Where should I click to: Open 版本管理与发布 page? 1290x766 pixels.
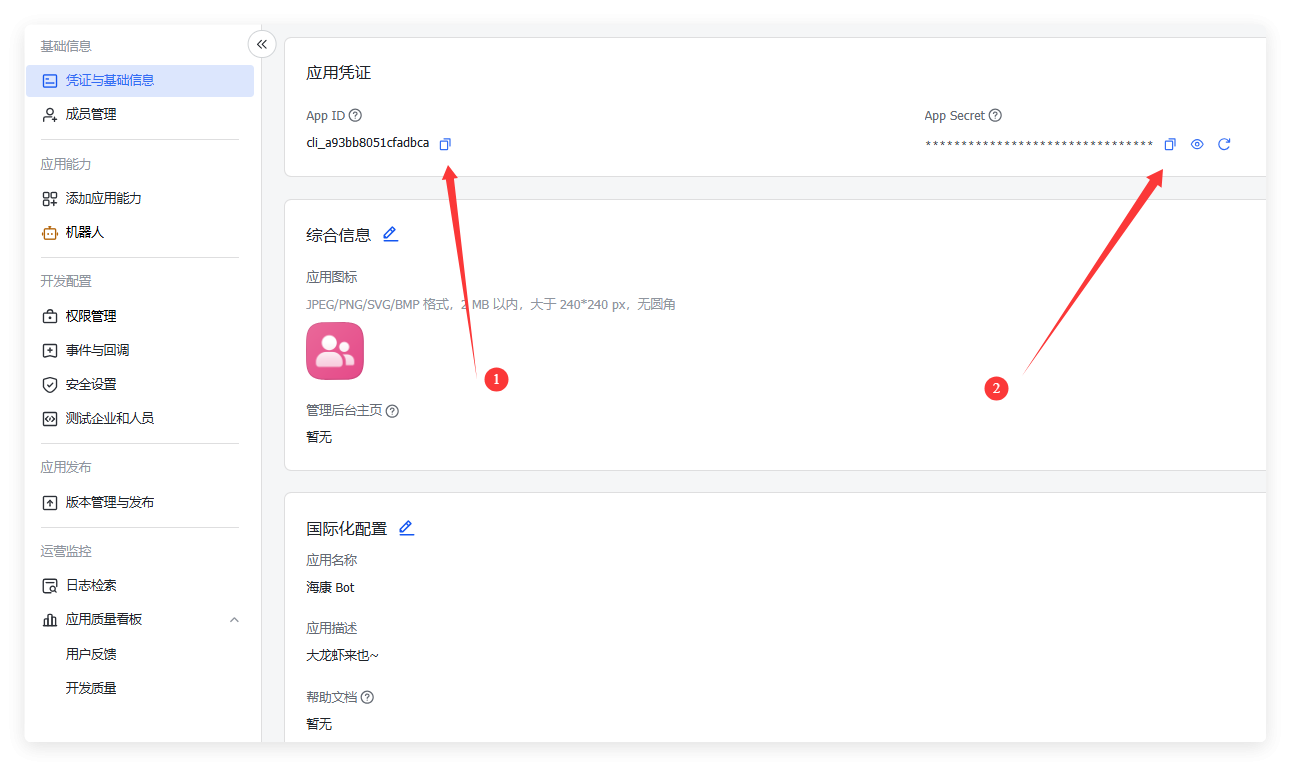(109, 503)
